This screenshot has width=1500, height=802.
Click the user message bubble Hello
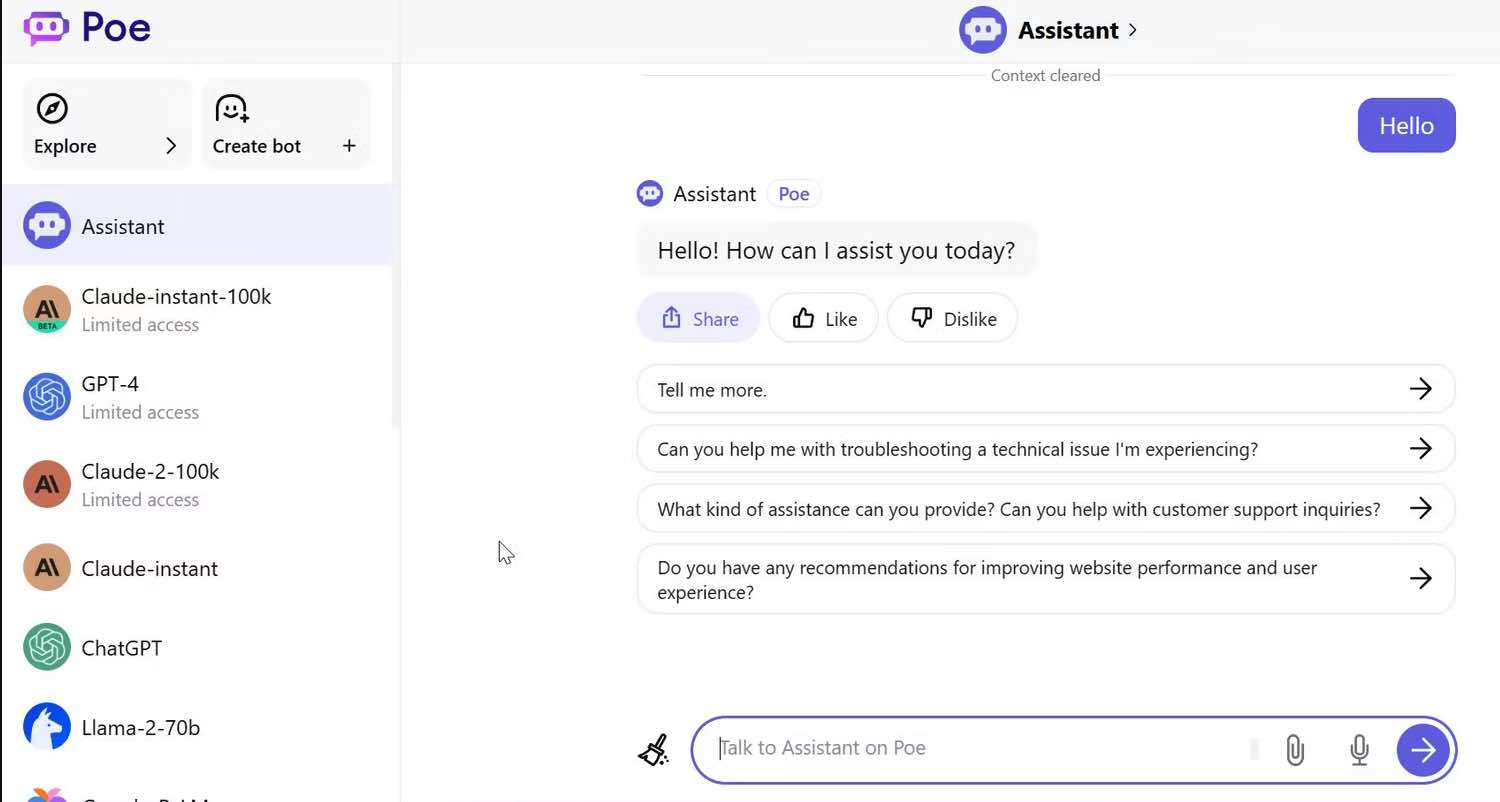pyautogui.click(x=1406, y=125)
